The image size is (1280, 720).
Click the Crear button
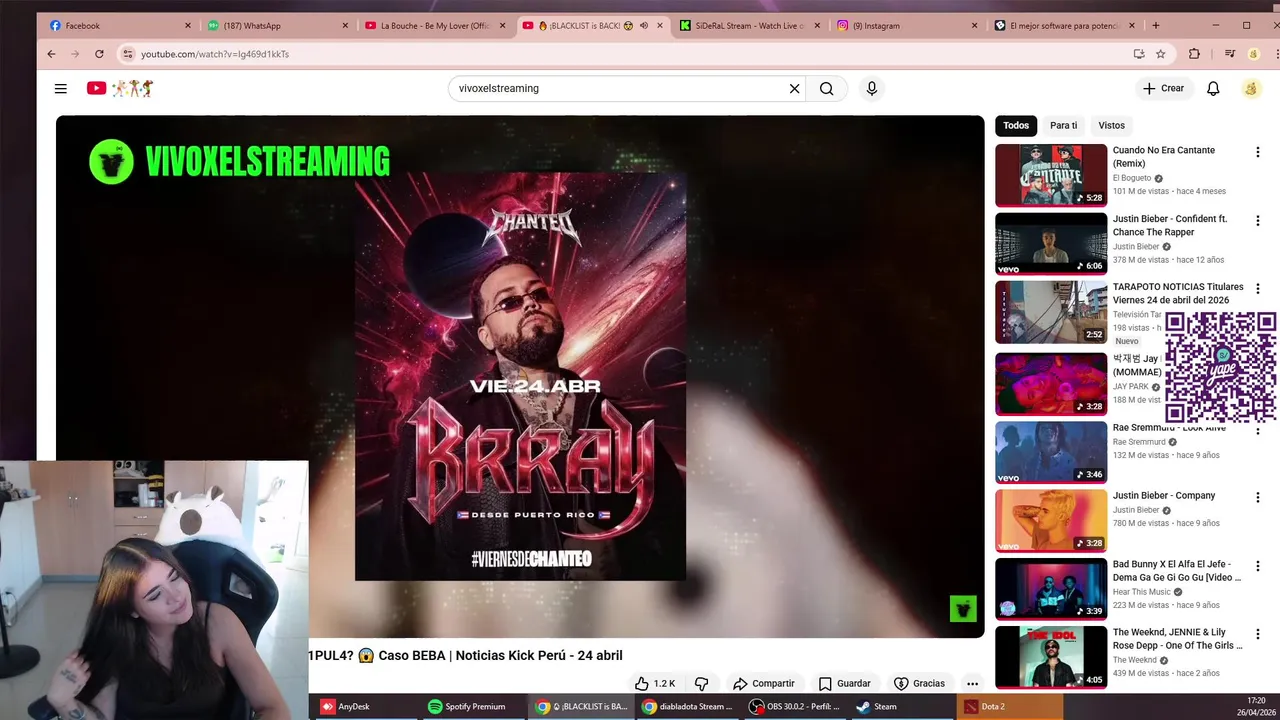(x=1163, y=88)
